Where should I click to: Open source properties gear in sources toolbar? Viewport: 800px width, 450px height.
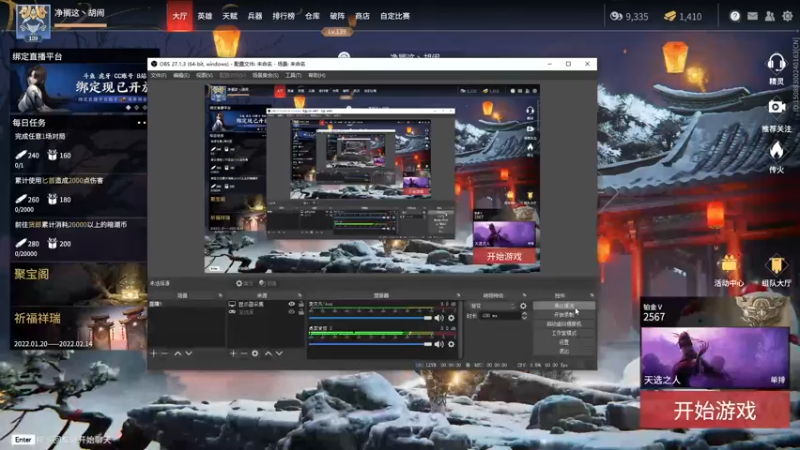click(255, 353)
